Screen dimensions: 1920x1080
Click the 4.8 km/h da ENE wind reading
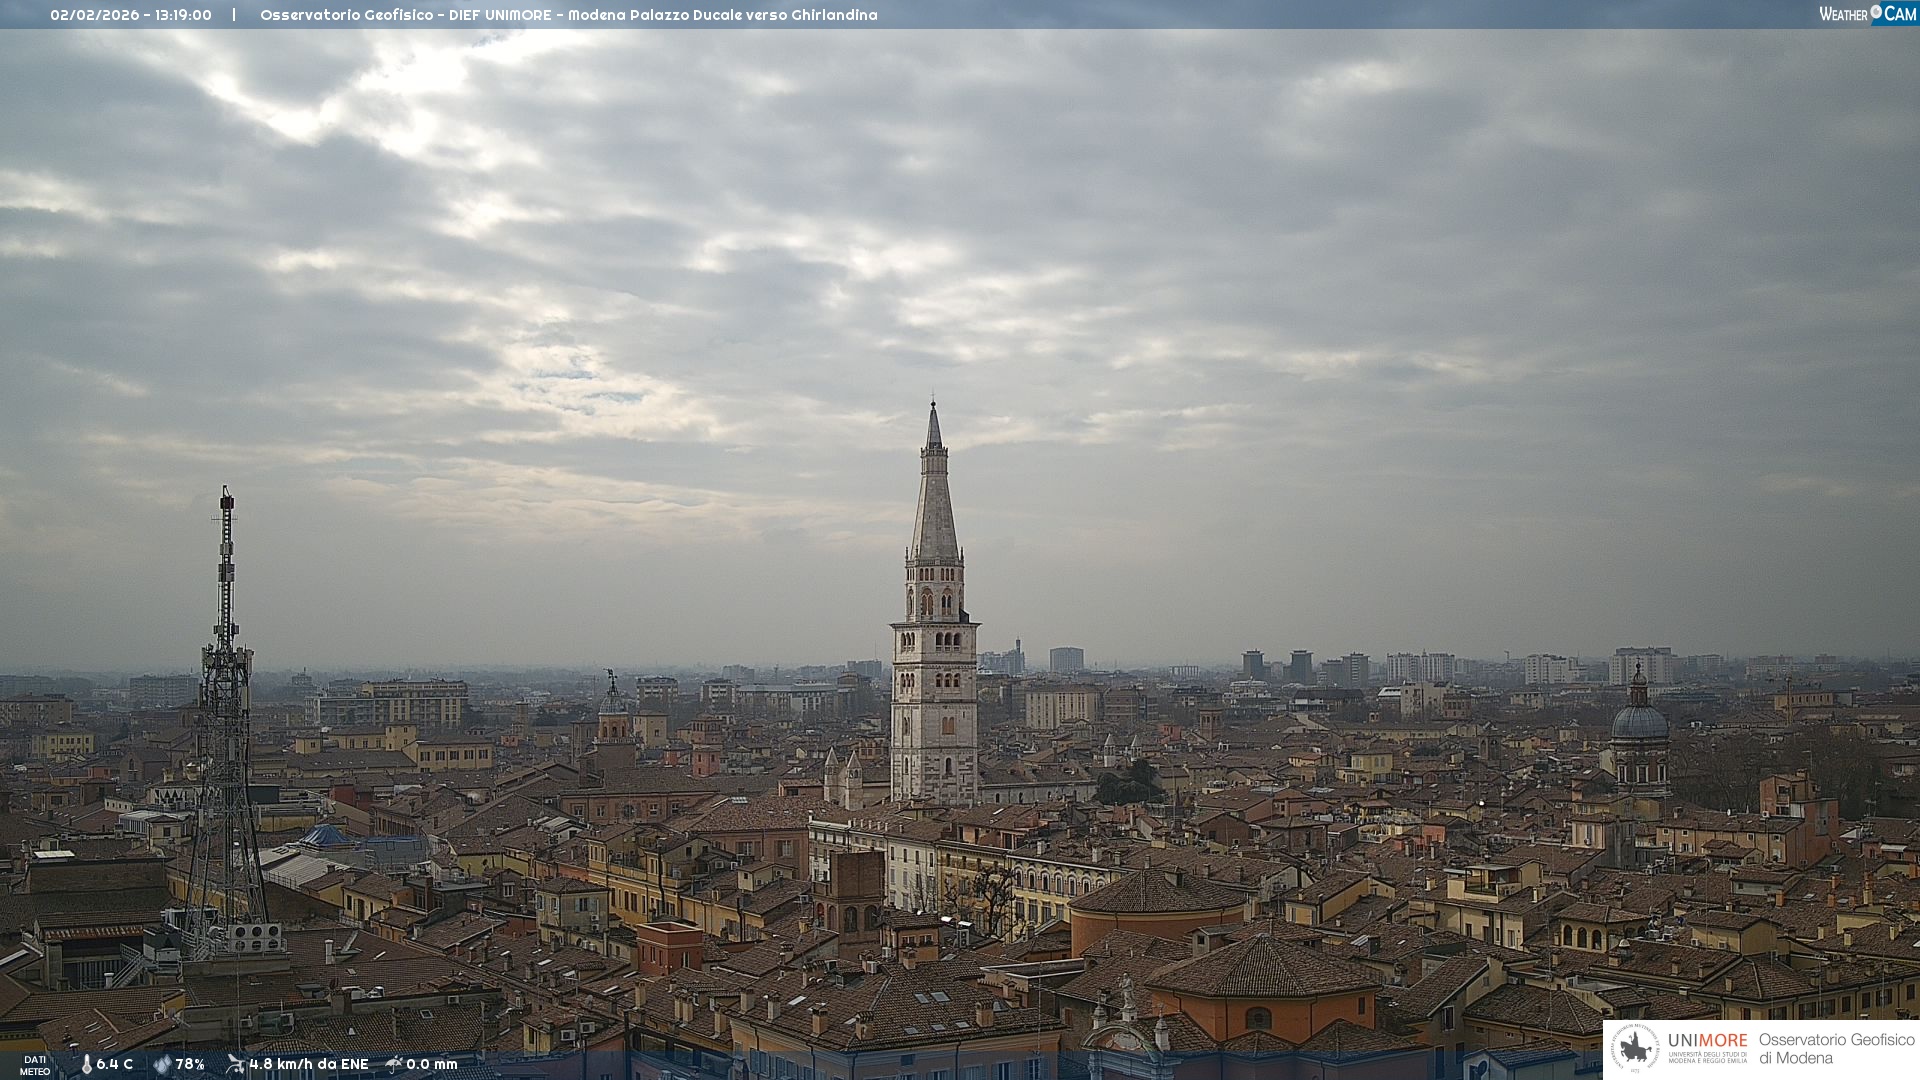[309, 1064]
